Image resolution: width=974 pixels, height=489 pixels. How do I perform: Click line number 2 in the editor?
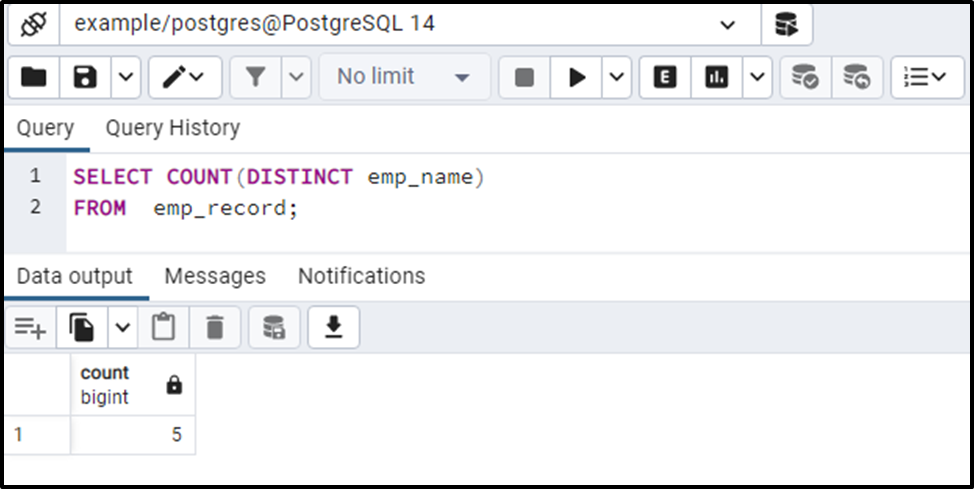pos(35,207)
